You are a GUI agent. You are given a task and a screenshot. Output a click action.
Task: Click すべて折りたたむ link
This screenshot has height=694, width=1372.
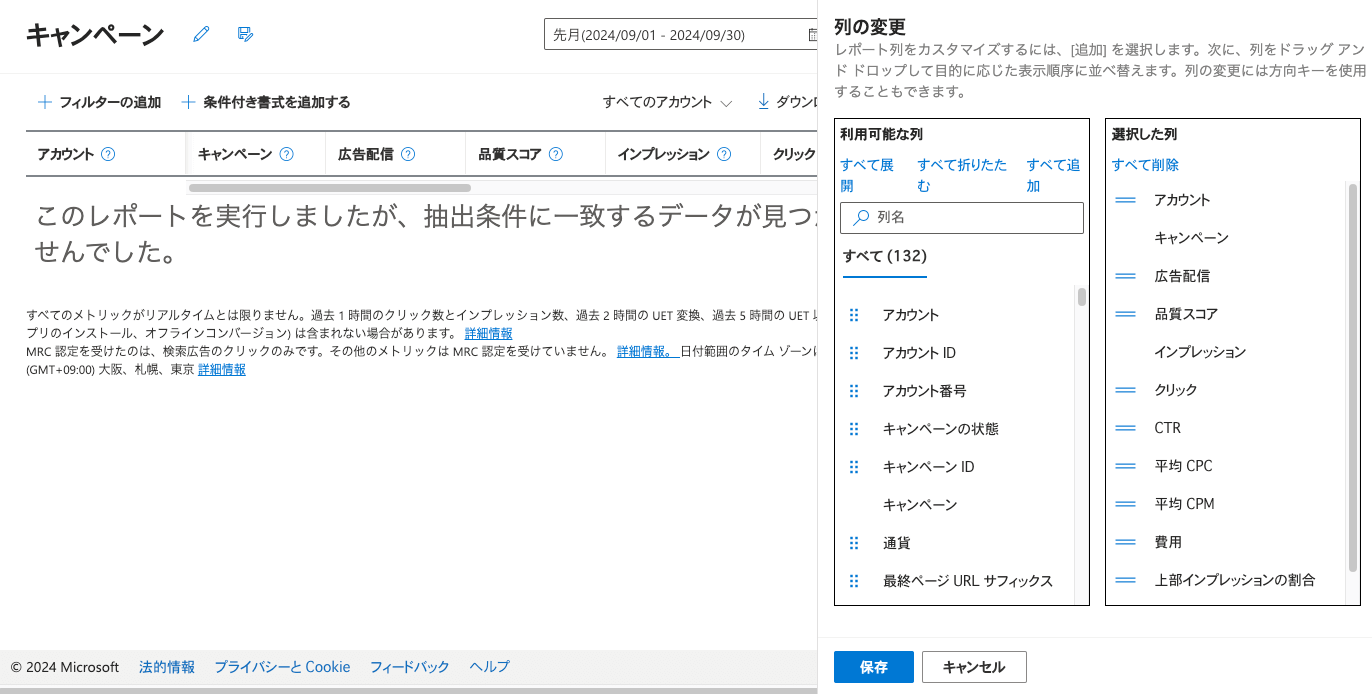click(962, 175)
